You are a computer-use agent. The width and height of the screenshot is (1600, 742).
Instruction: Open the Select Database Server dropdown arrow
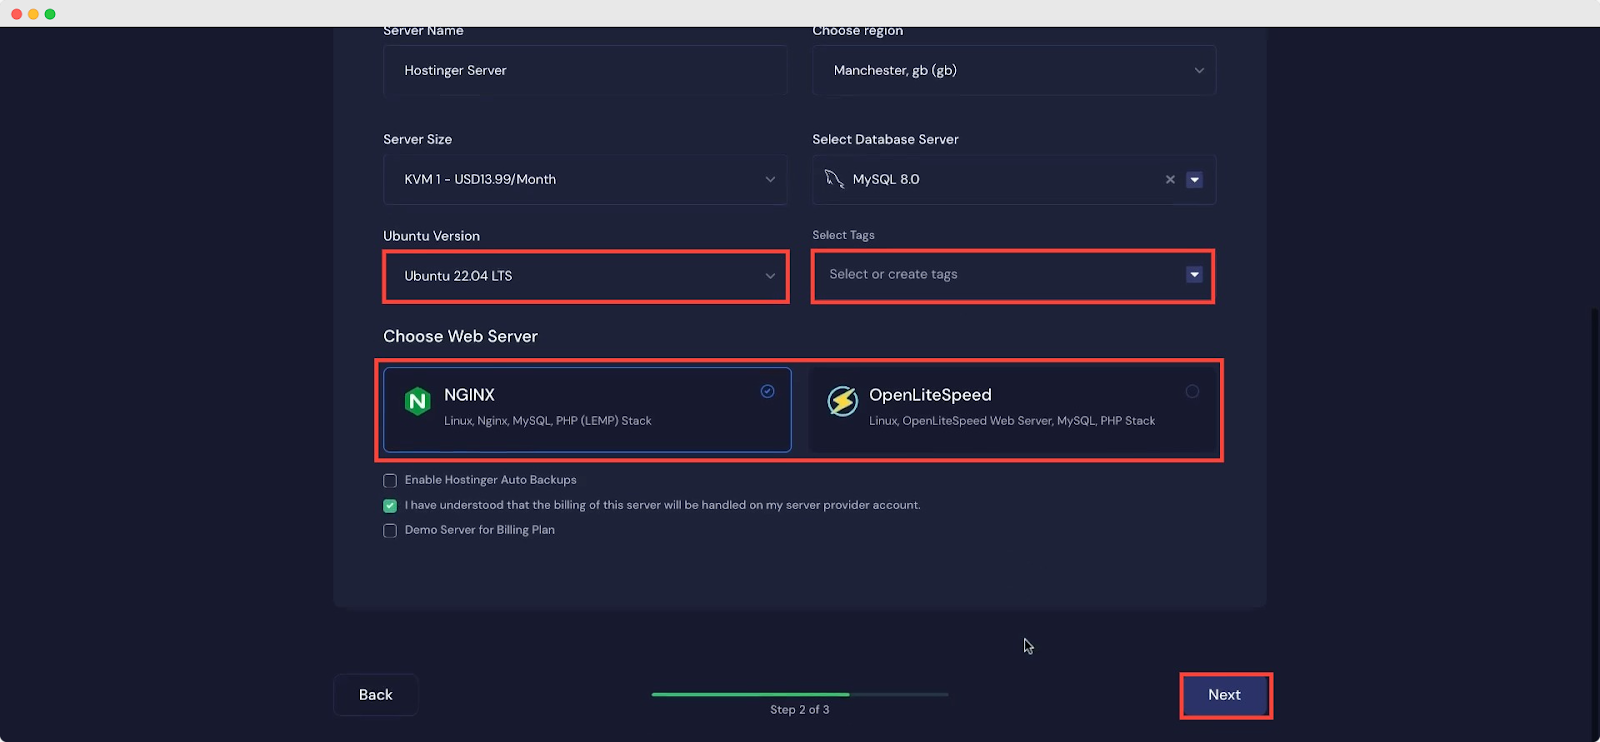coord(1194,180)
